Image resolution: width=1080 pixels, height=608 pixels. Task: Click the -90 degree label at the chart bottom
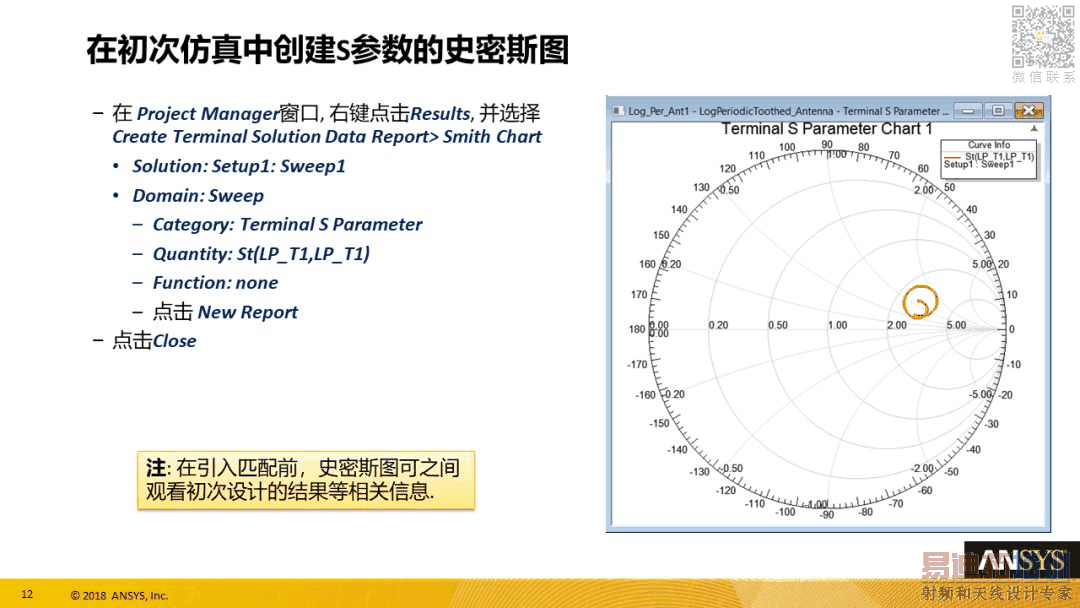(x=827, y=514)
